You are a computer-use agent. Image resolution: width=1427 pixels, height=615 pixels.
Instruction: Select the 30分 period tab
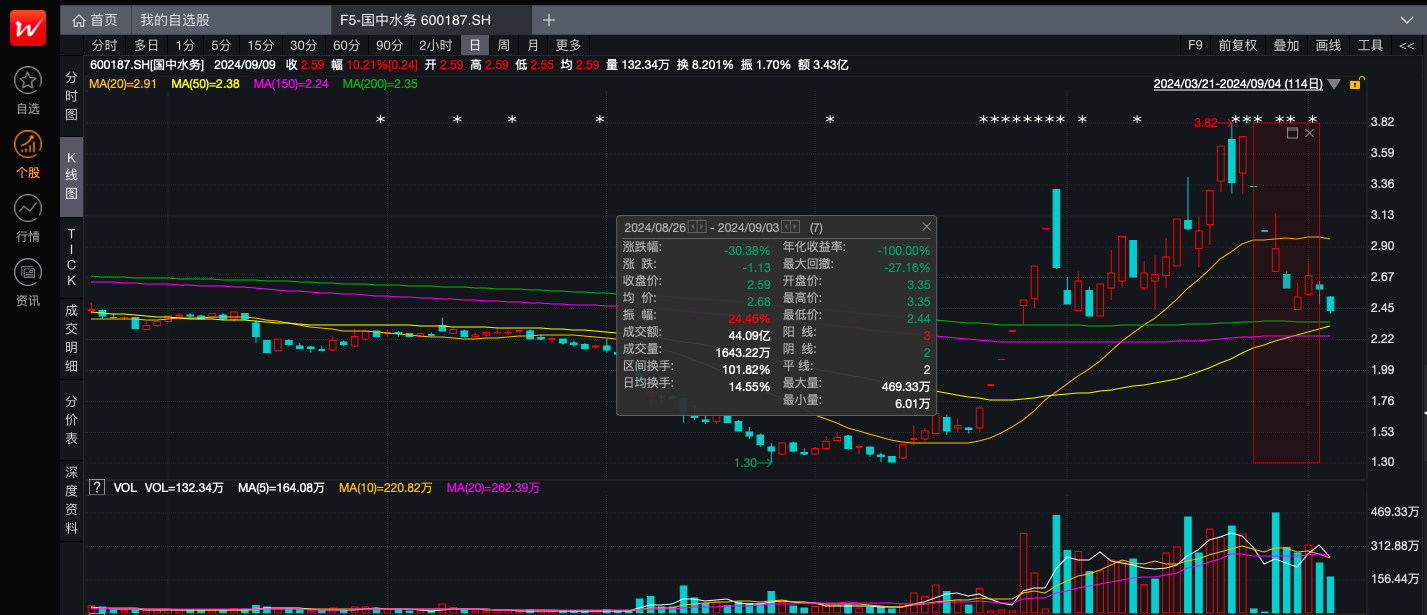click(x=303, y=45)
